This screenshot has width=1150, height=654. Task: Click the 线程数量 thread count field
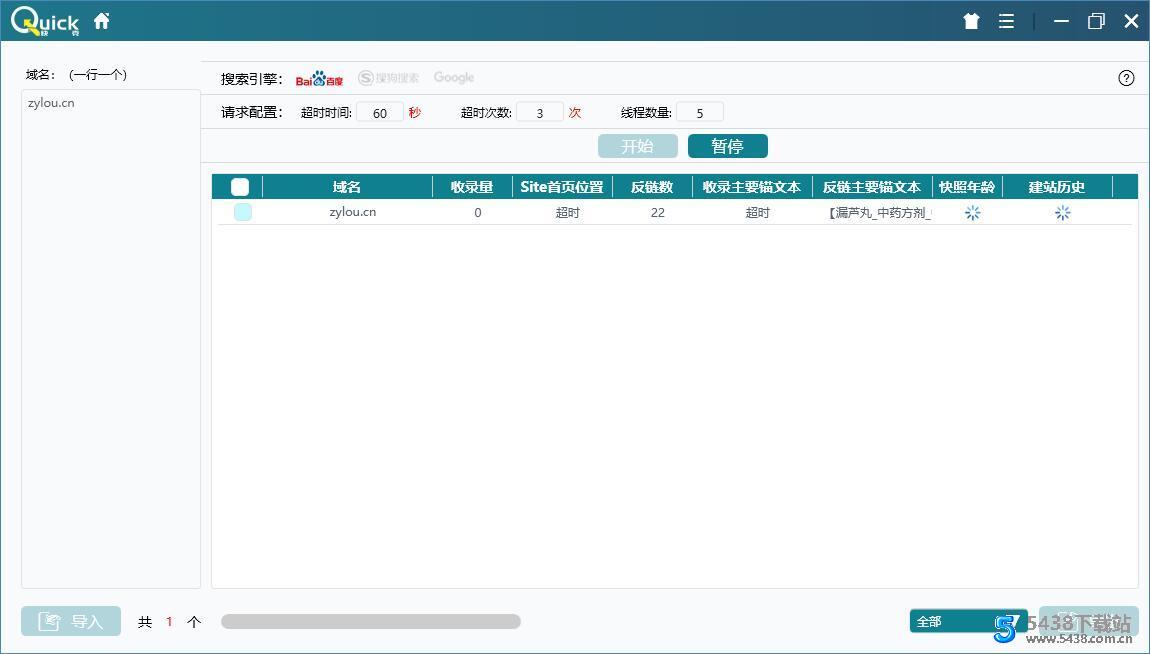[x=699, y=112]
